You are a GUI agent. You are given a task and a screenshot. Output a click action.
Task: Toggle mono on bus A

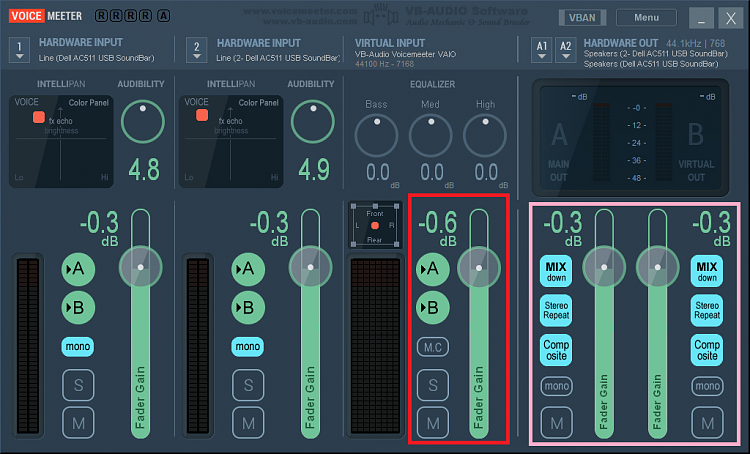coord(557,386)
